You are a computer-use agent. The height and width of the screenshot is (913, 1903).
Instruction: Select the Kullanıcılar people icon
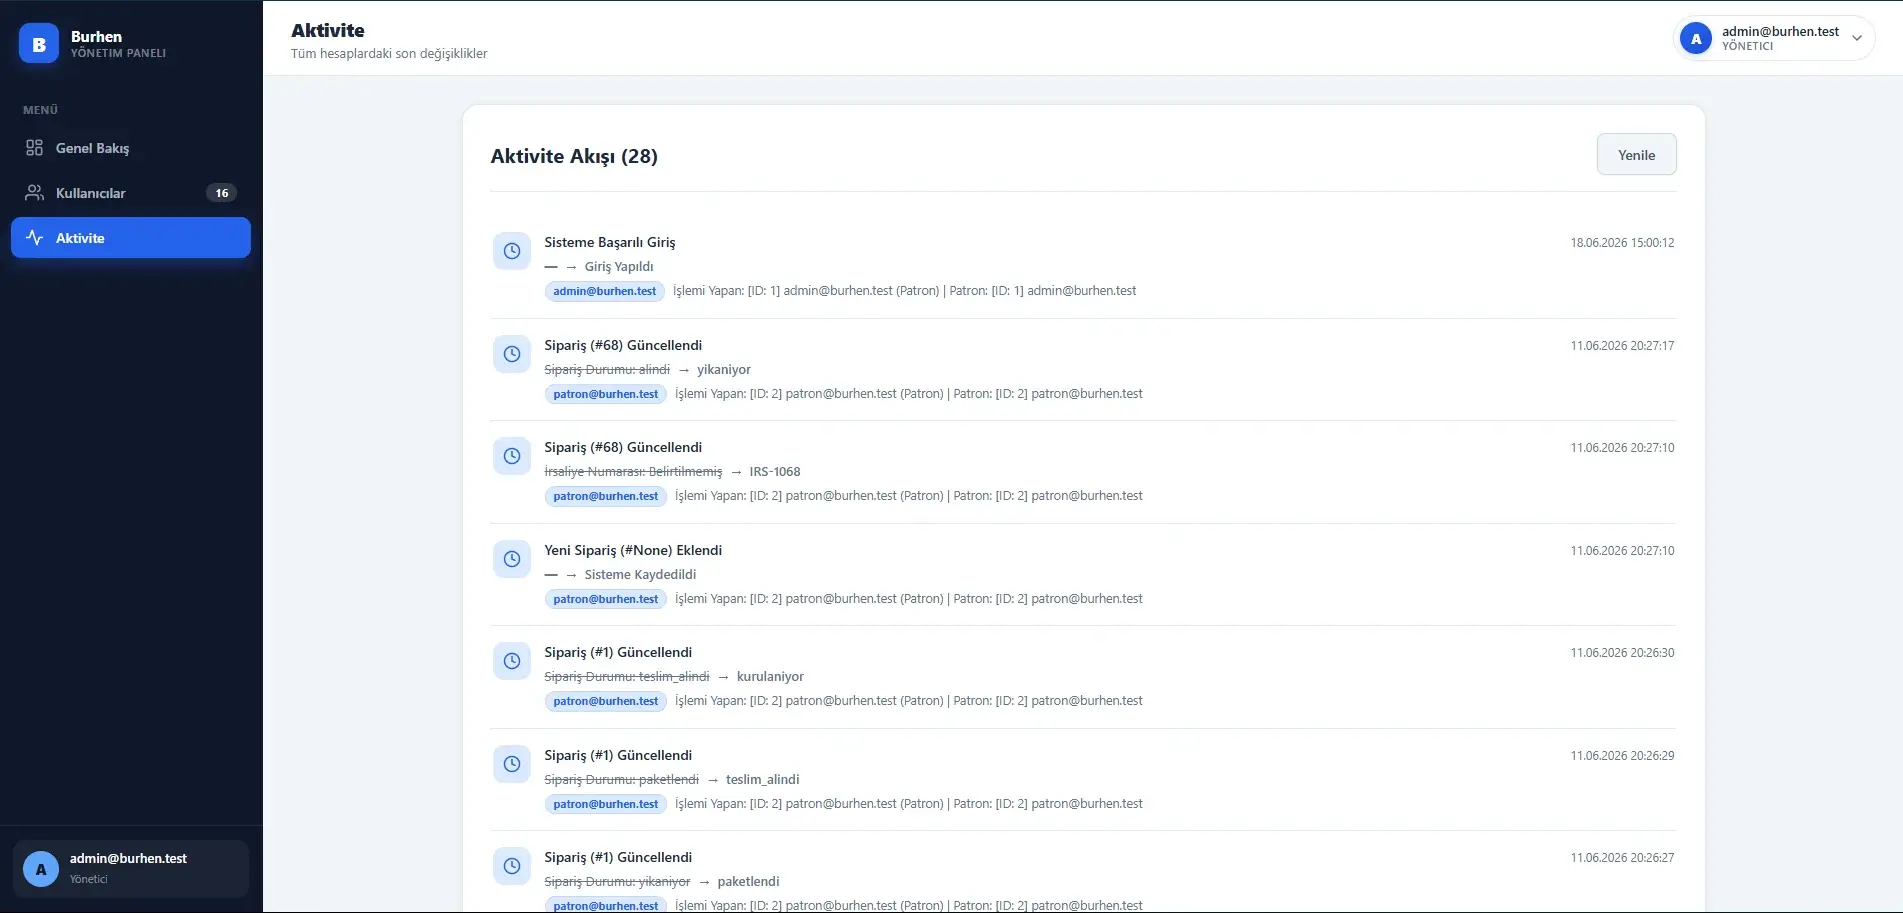[34, 193]
